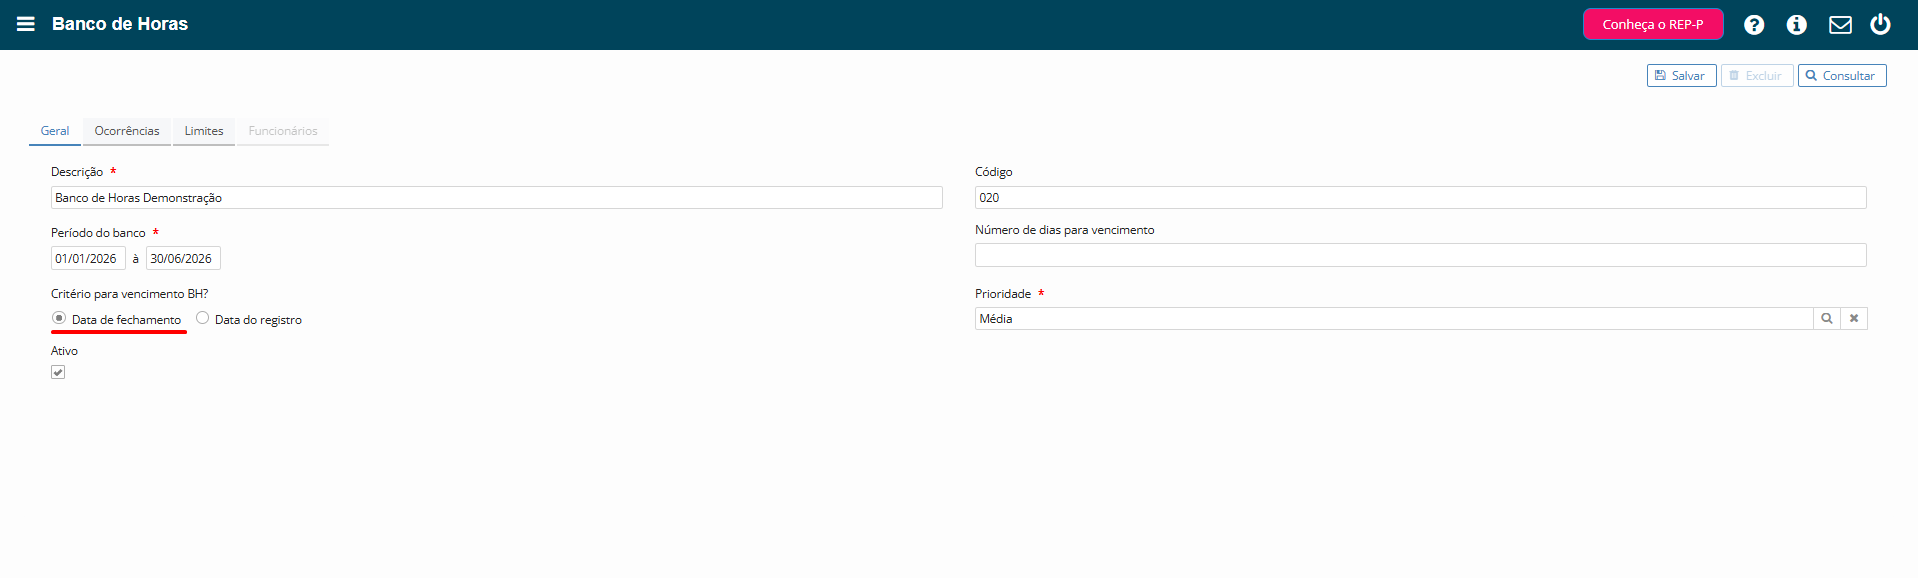The width and height of the screenshot is (1918, 578).
Task: Open the Limites tab
Action: click(x=204, y=131)
